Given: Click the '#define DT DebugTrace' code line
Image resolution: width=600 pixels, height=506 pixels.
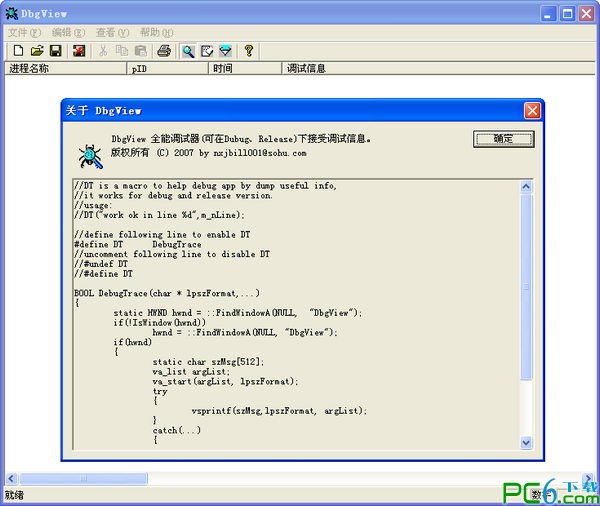Looking at the screenshot, I should pos(138,244).
